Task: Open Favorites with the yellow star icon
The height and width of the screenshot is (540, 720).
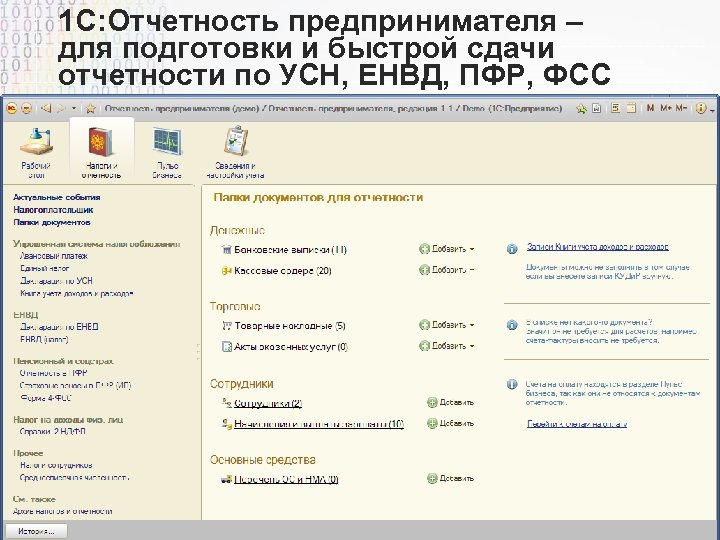Action: point(90,109)
